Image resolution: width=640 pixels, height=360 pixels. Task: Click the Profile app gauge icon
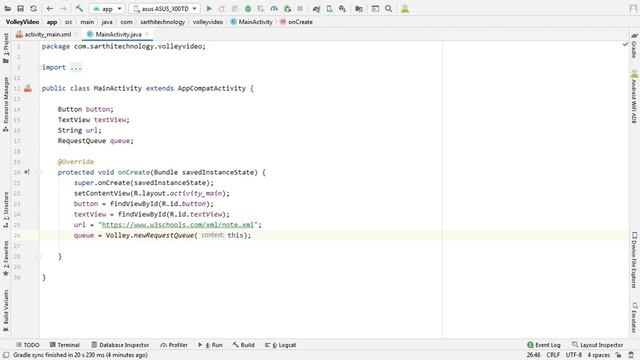tap(274, 9)
